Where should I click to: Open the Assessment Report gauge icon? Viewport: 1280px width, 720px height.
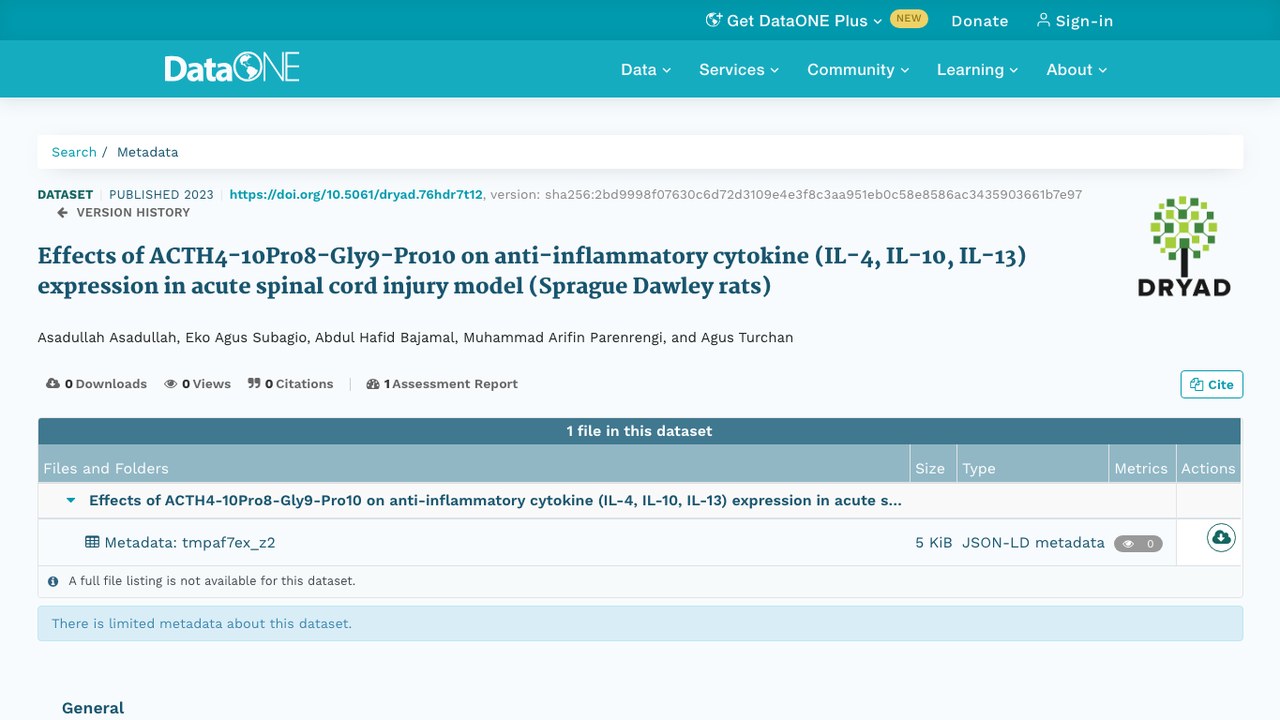point(373,384)
